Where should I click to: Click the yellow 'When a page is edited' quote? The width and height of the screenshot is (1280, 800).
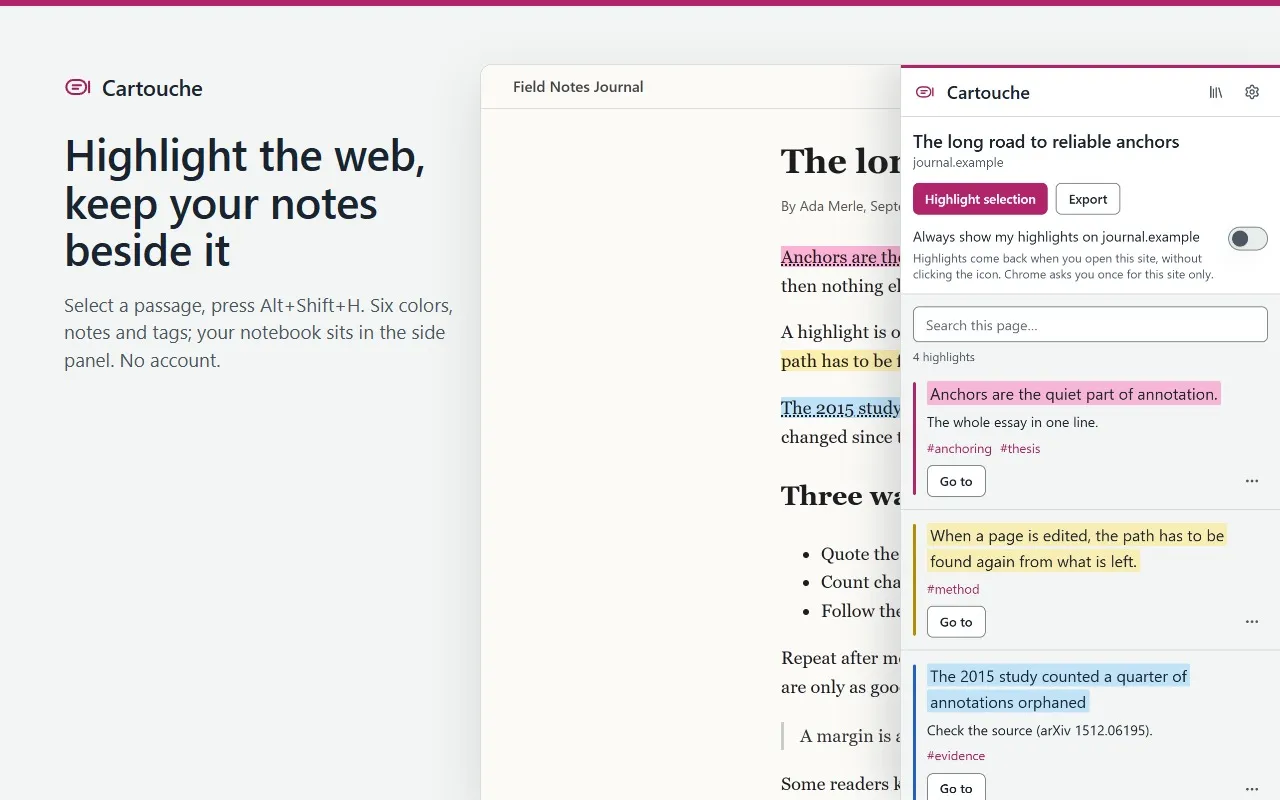(1077, 549)
